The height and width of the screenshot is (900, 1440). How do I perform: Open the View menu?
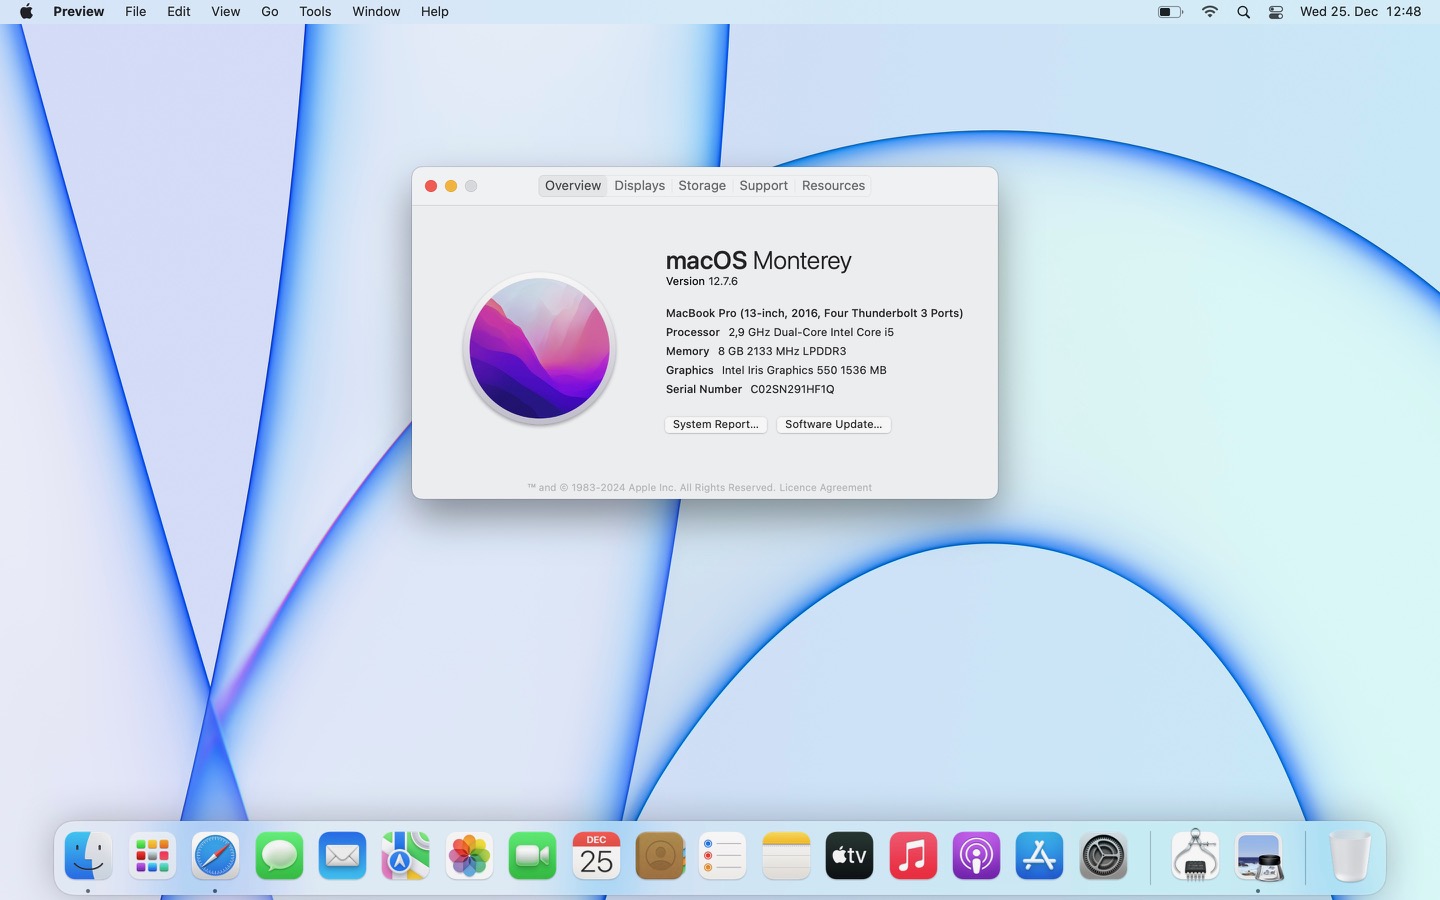pyautogui.click(x=226, y=12)
